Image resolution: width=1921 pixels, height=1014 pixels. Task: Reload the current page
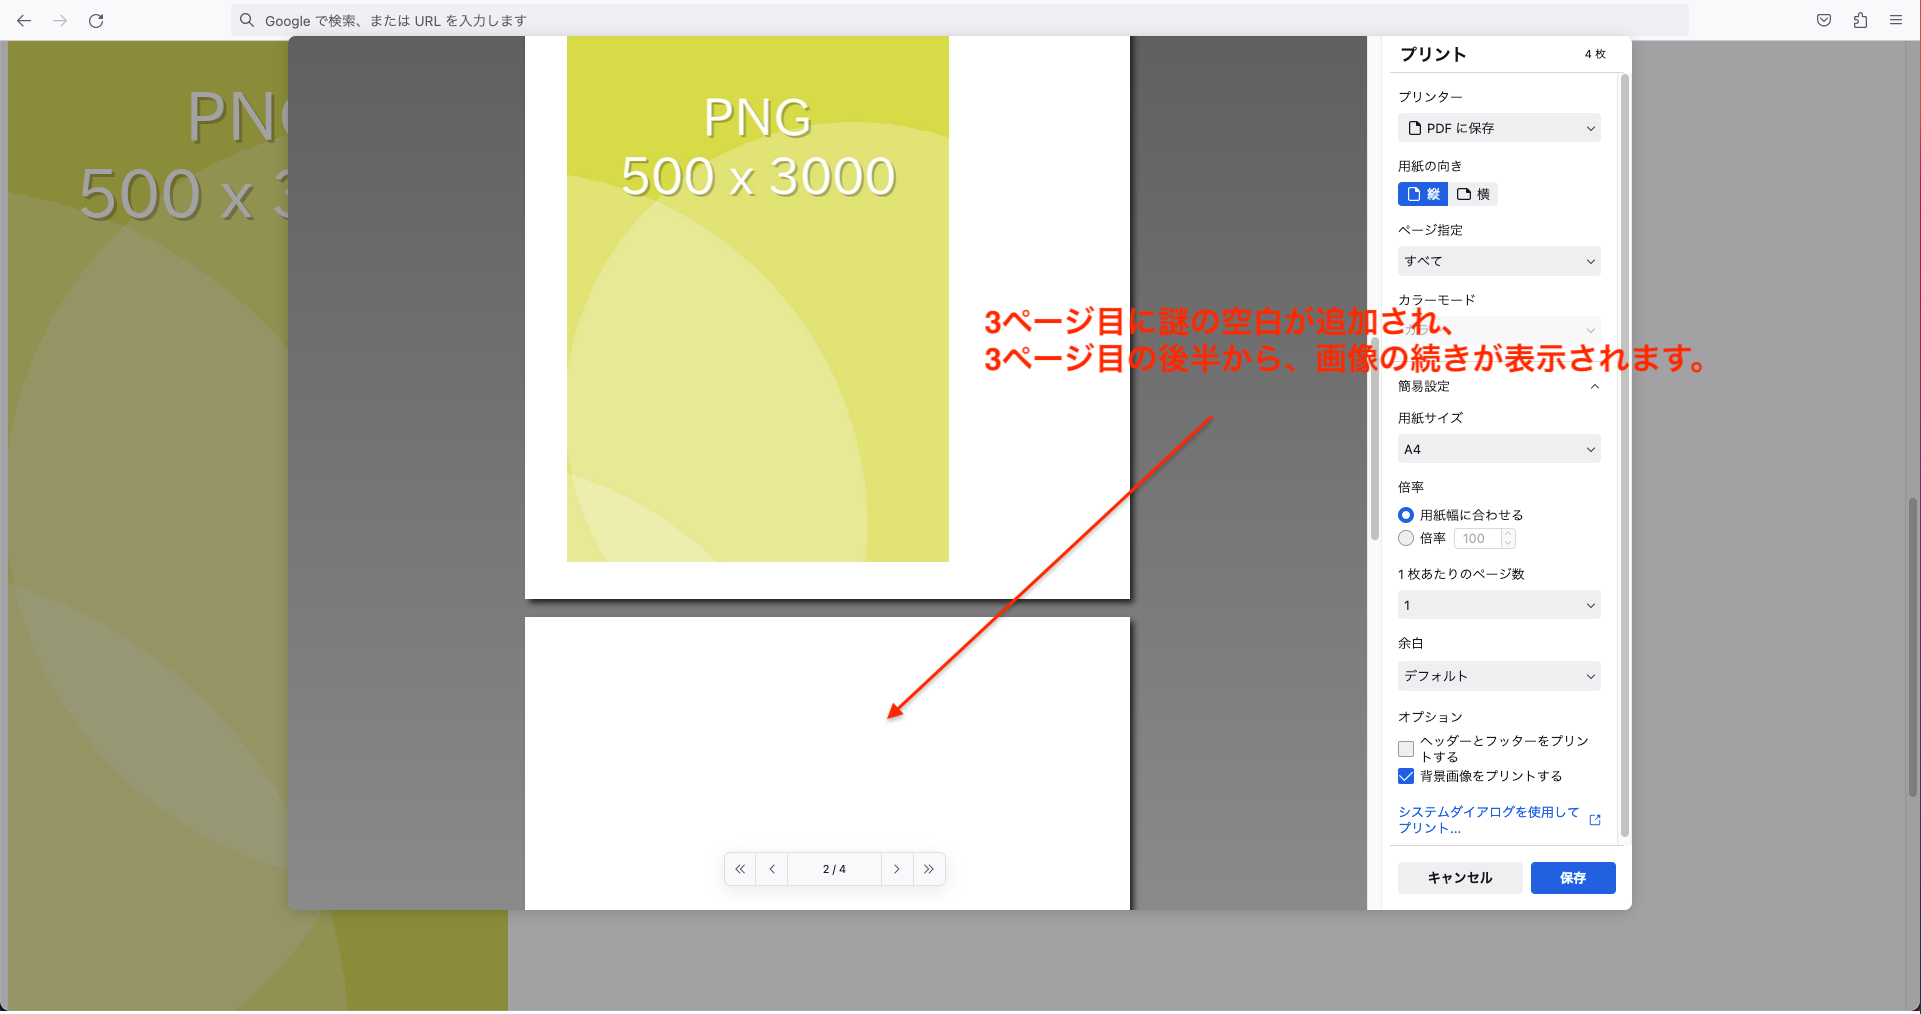point(96,20)
